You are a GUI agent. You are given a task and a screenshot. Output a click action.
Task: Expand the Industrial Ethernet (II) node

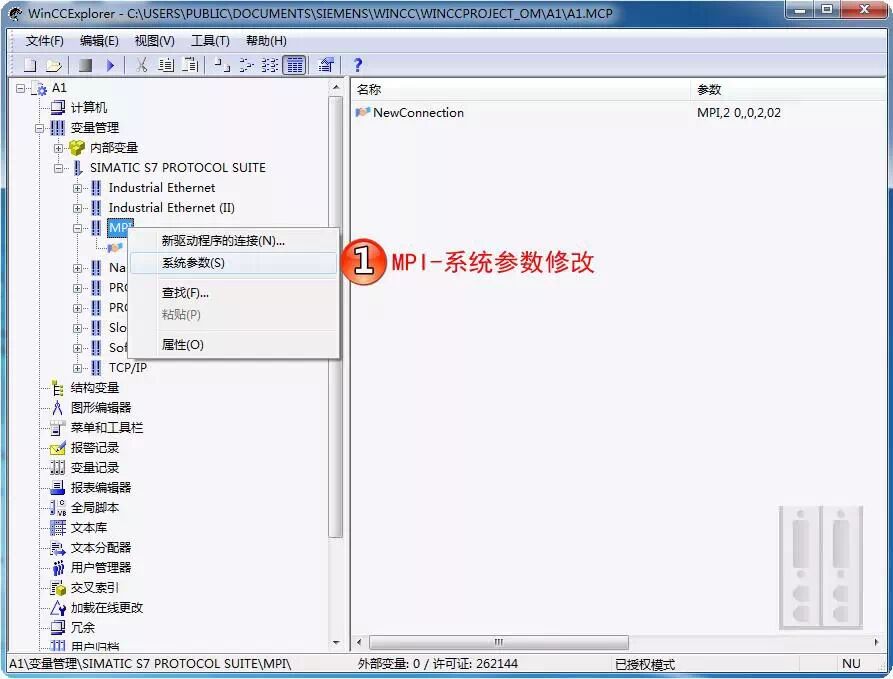pyautogui.click(x=77, y=208)
